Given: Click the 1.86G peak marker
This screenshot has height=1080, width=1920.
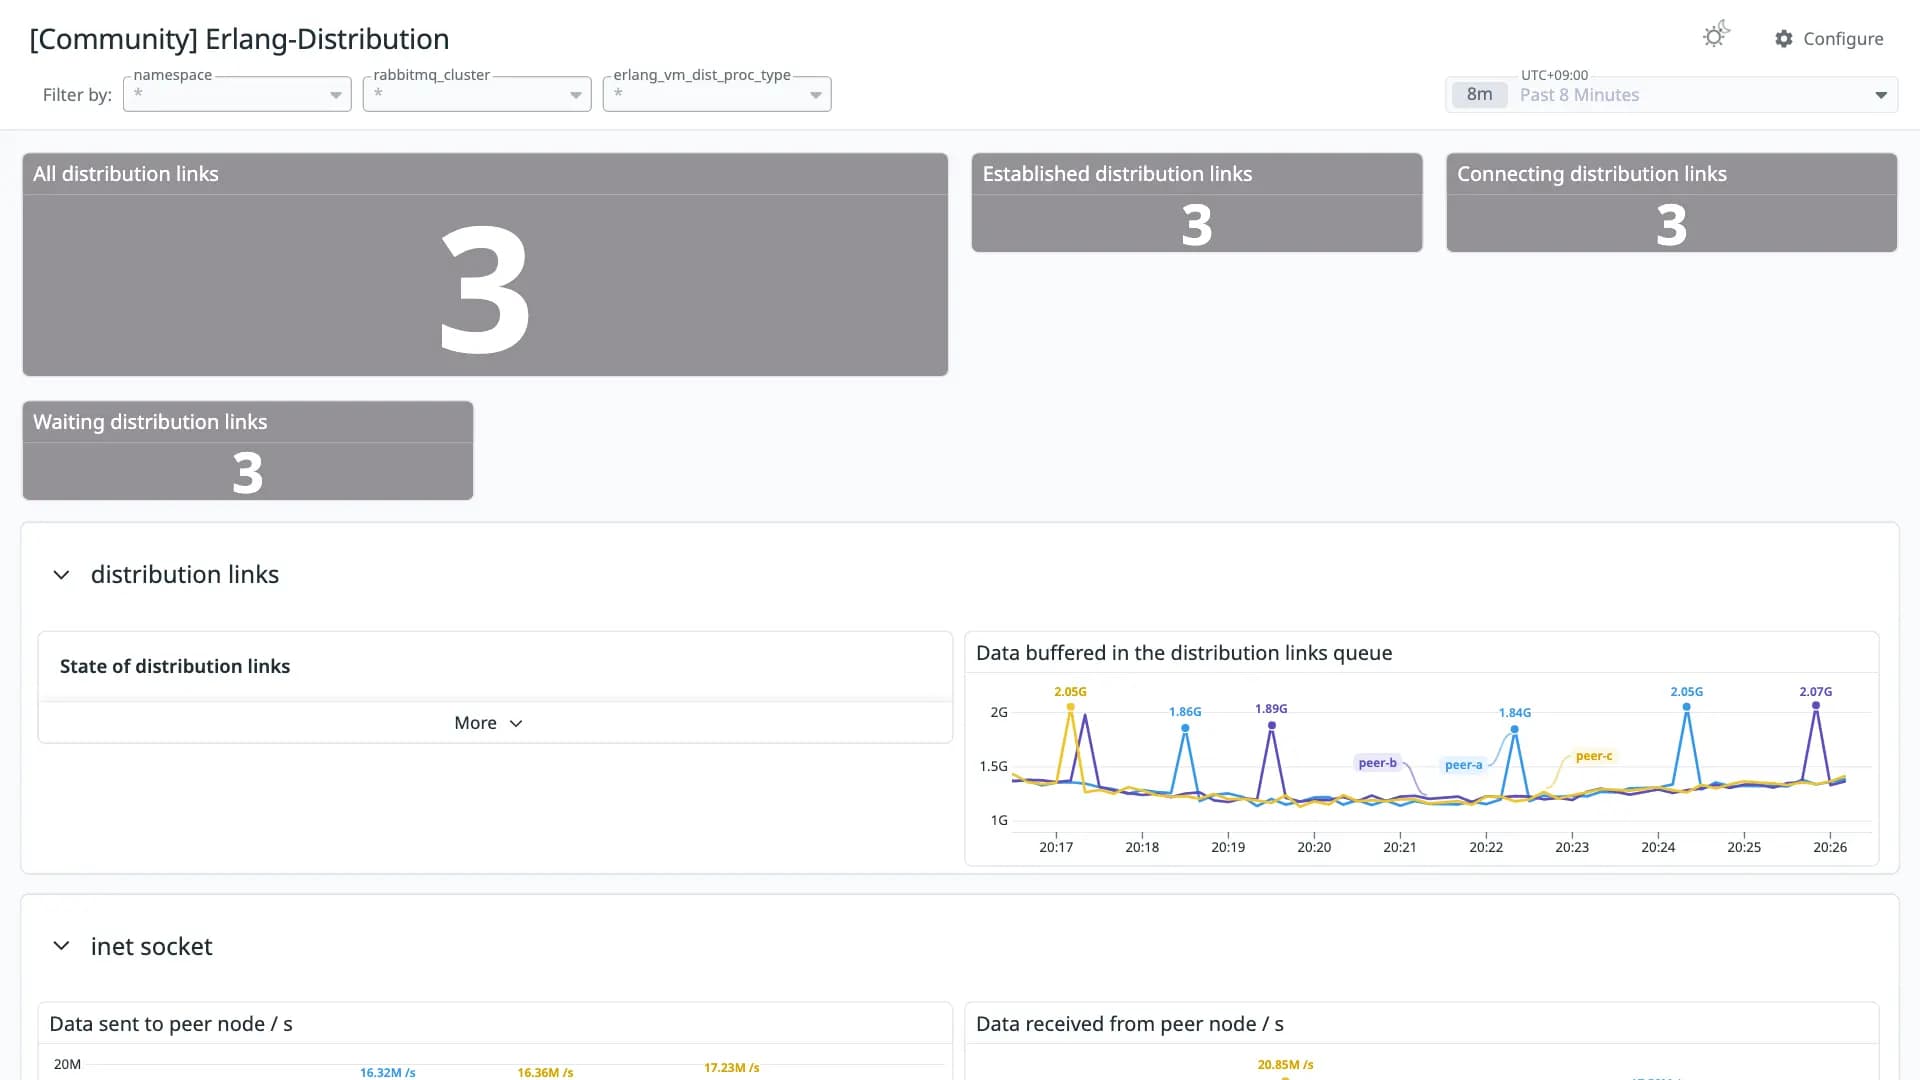Looking at the screenshot, I should click(1185, 728).
